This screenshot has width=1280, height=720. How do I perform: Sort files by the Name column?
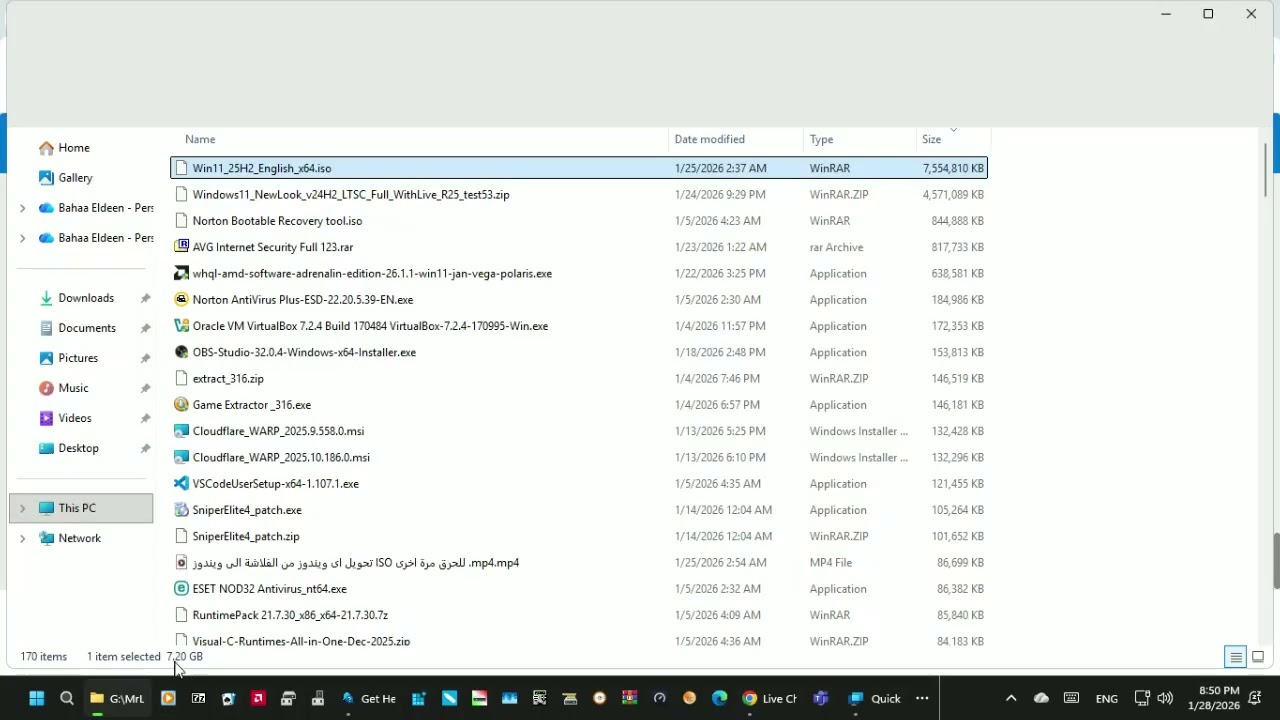coord(200,139)
